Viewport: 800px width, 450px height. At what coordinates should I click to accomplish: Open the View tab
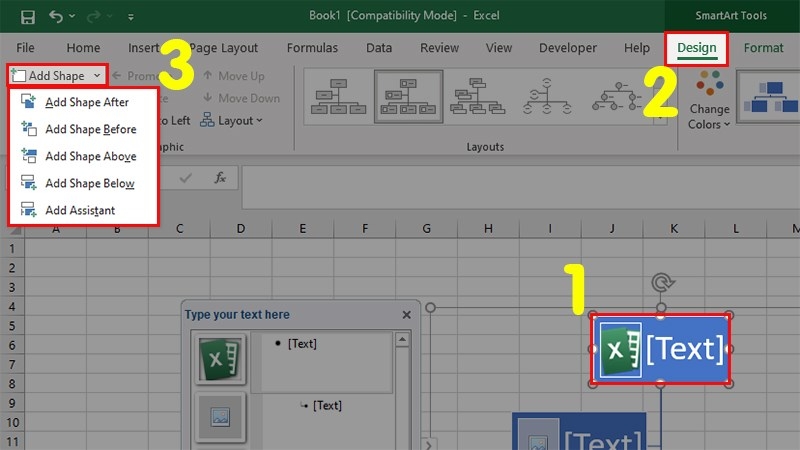pyautogui.click(x=498, y=48)
